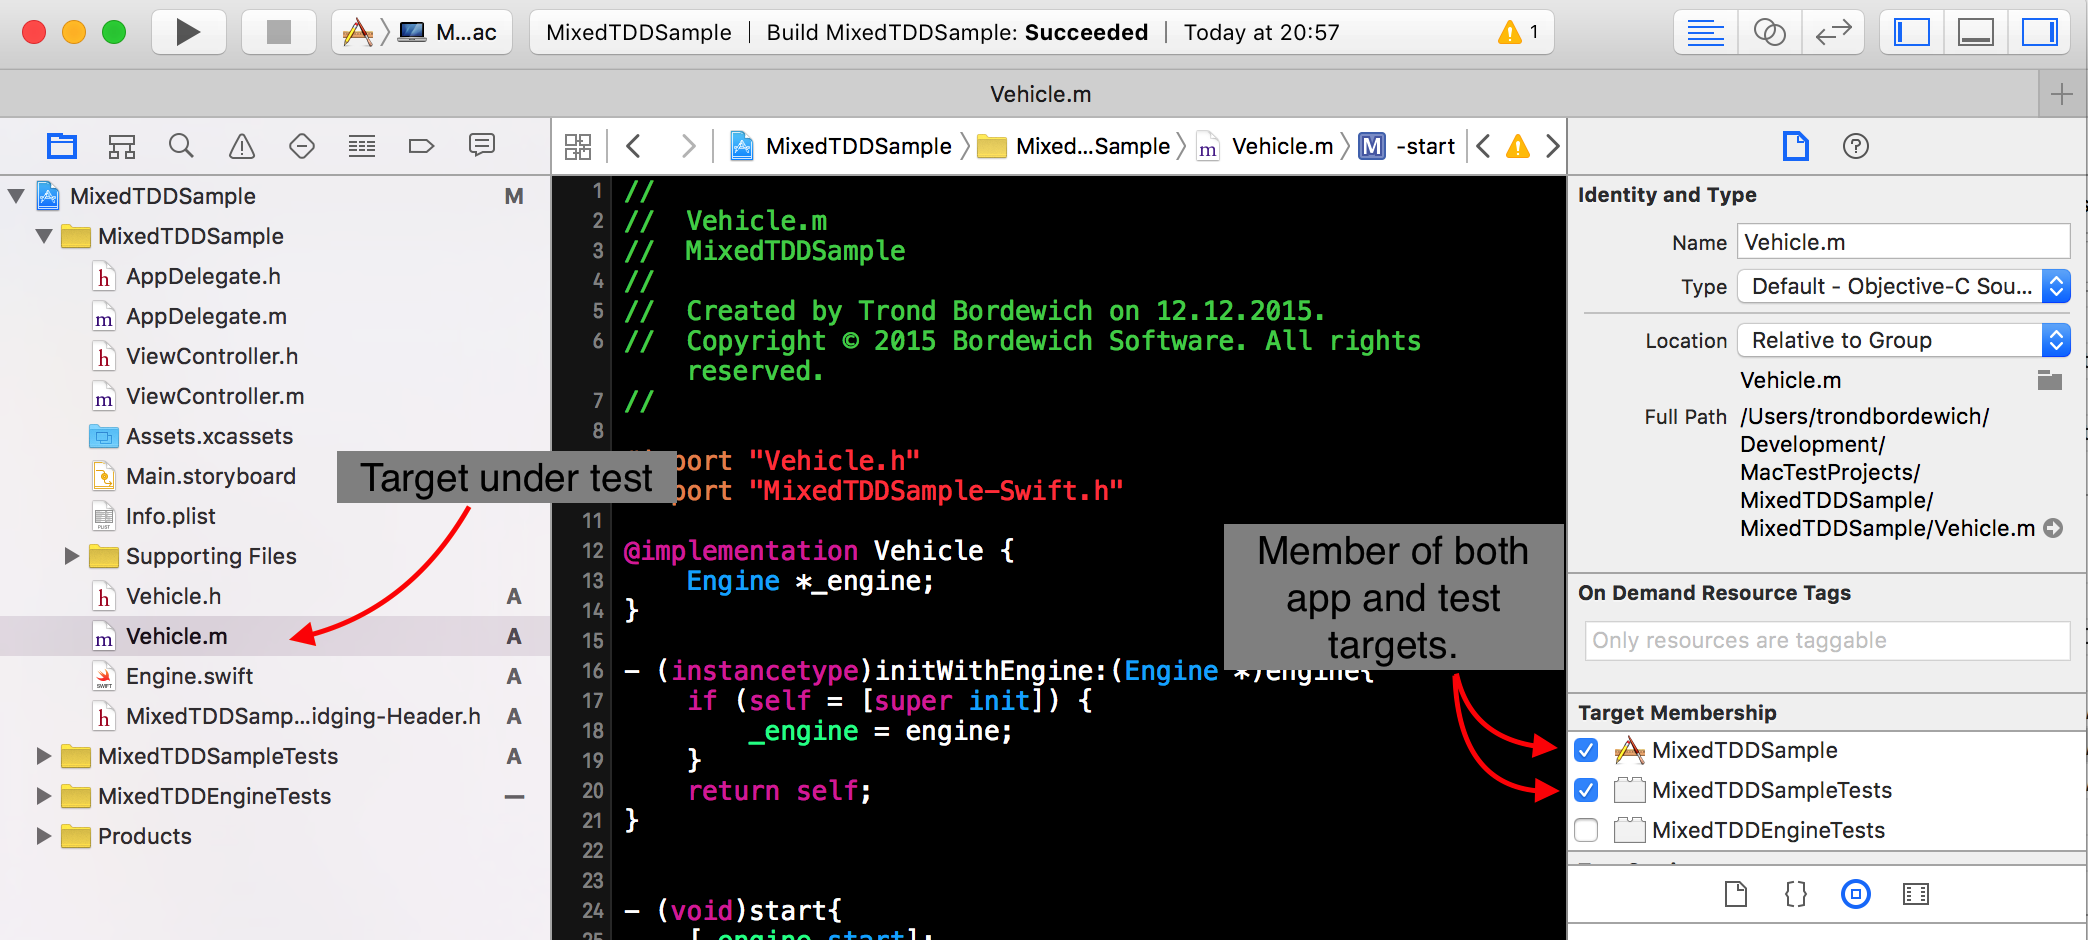The width and height of the screenshot is (2088, 940).
Task: Hide the Navigator pane
Action: pyautogui.click(x=1911, y=32)
